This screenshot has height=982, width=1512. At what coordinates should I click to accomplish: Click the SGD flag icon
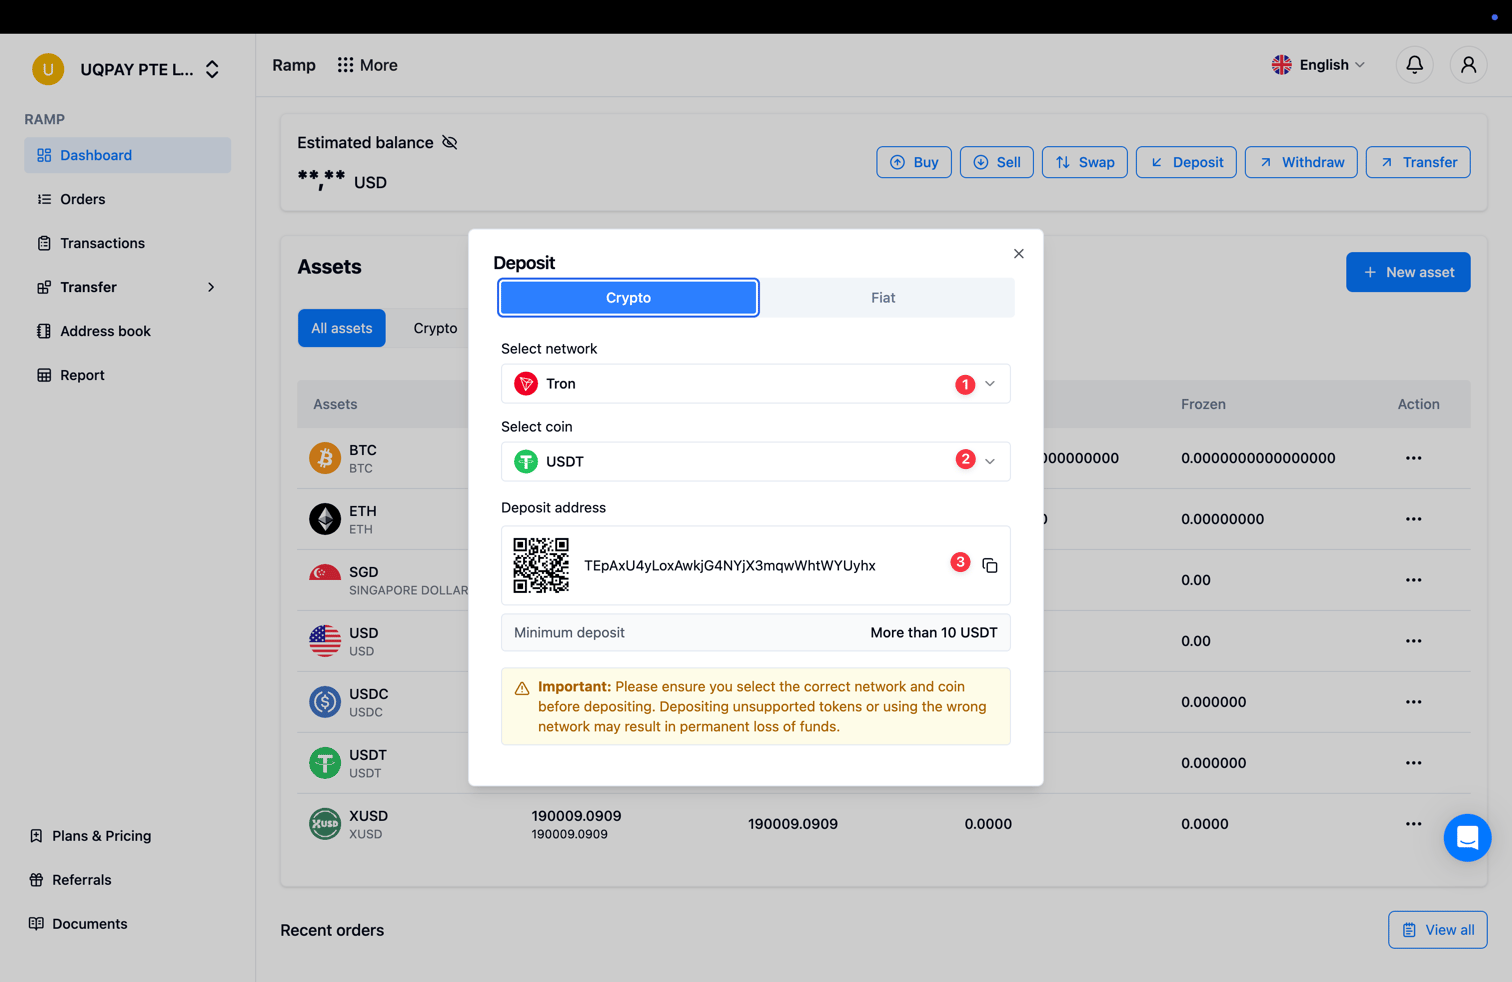coord(324,574)
